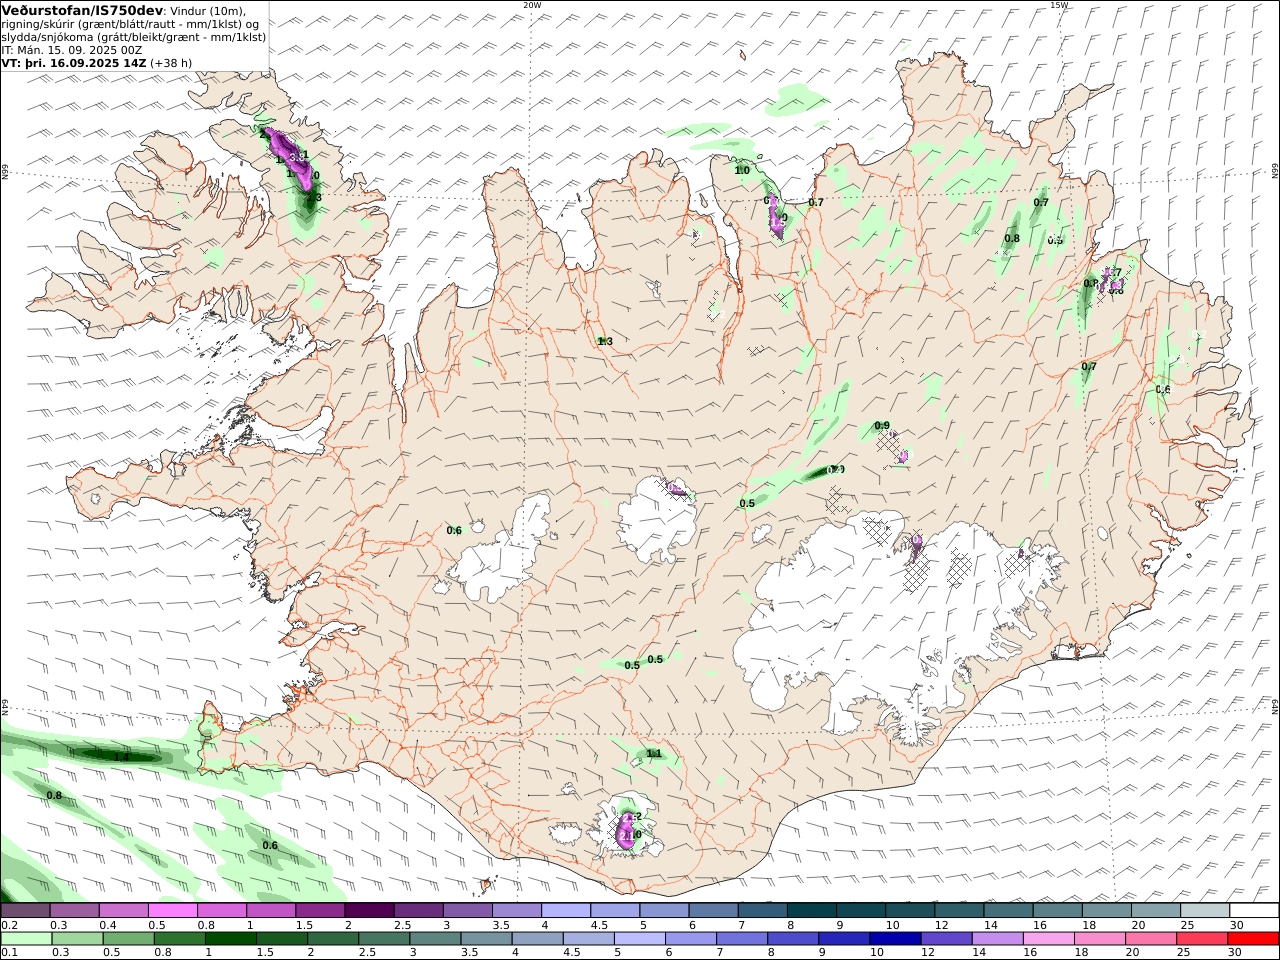Click the 1.0 value on the northern peninsula tip
The width and height of the screenshot is (1280, 960).
(x=742, y=171)
